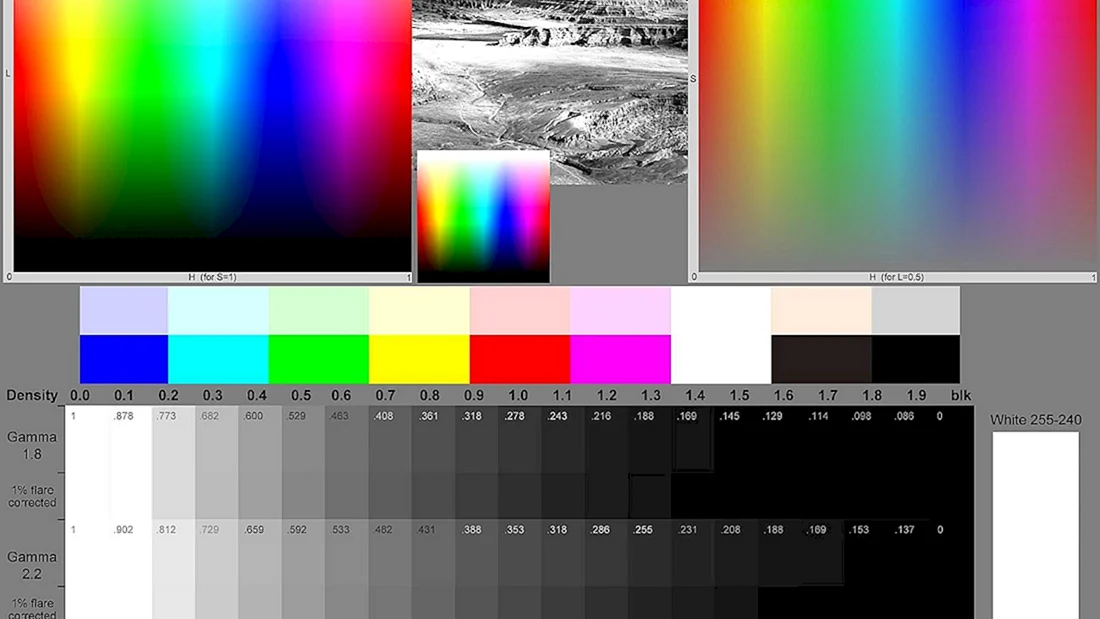Click the 'H (for S=1)' axis label
This screenshot has height=619, width=1100.
[x=212, y=277]
